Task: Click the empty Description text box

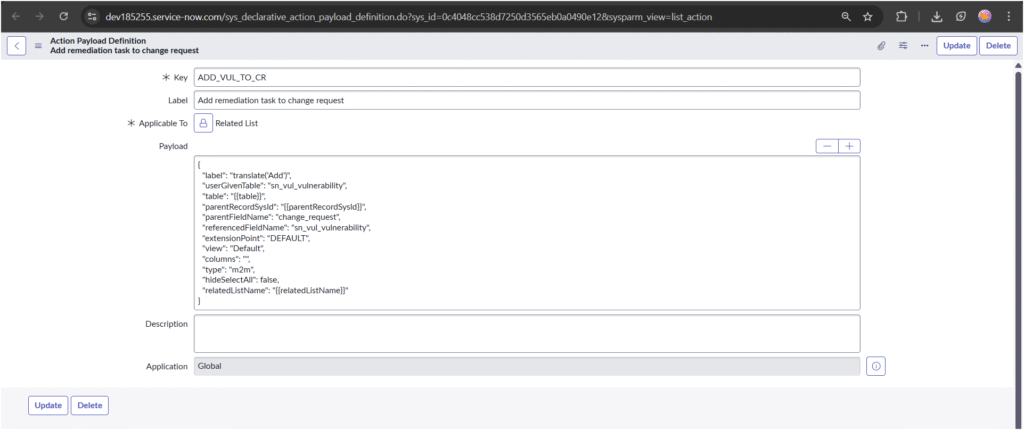Action: (x=526, y=333)
